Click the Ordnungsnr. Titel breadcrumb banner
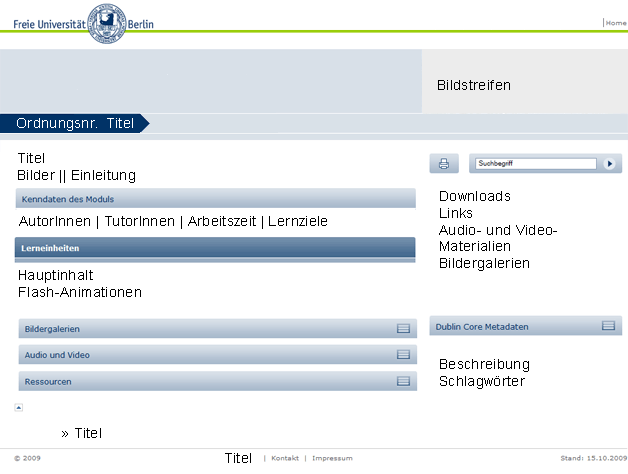This screenshot has width=628, height=474. (x=75, y=123)
